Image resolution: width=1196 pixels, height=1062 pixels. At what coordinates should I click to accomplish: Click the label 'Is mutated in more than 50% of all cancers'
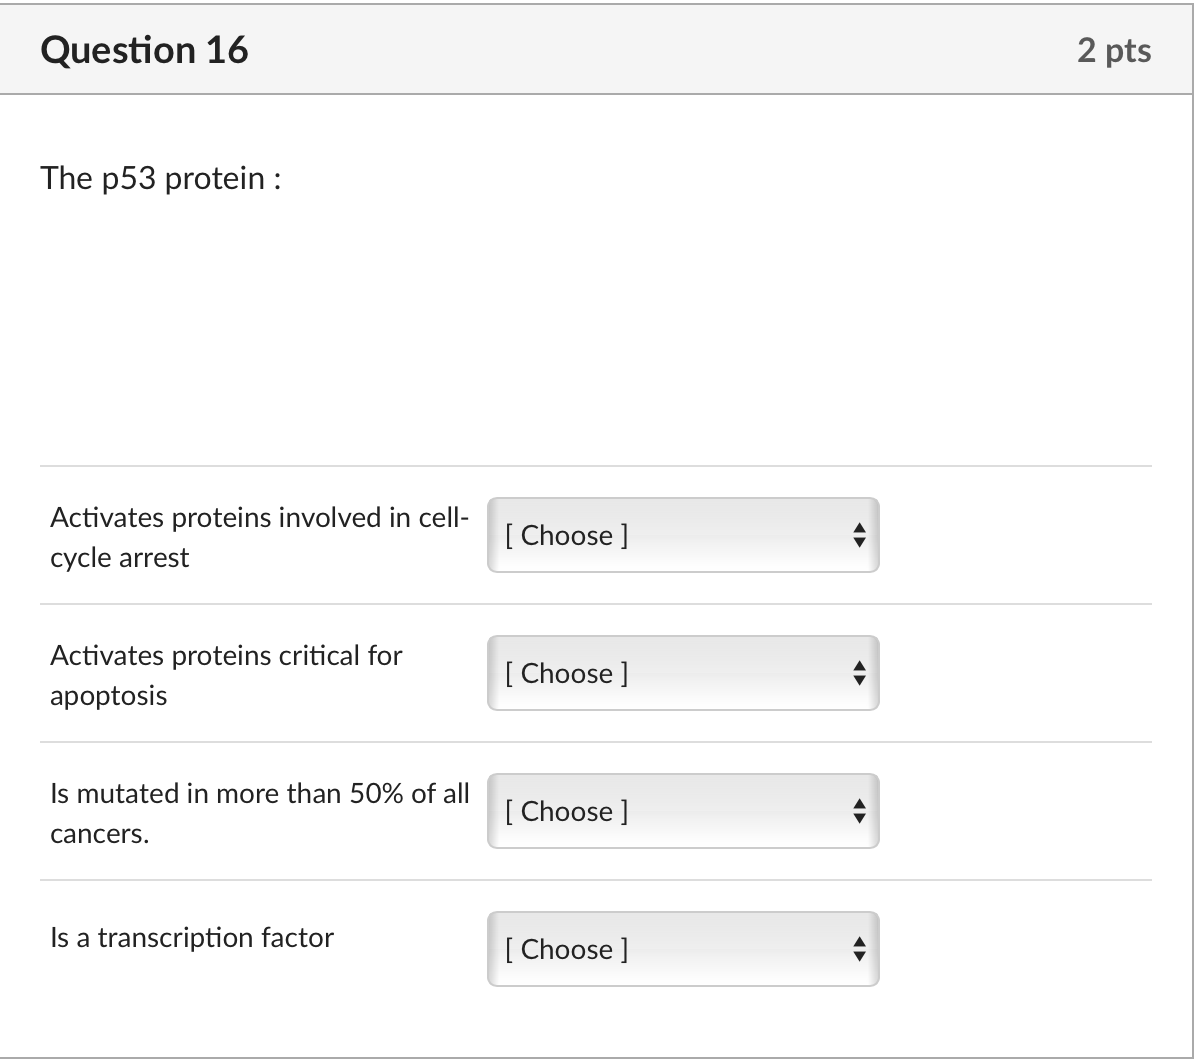(260, 813)
